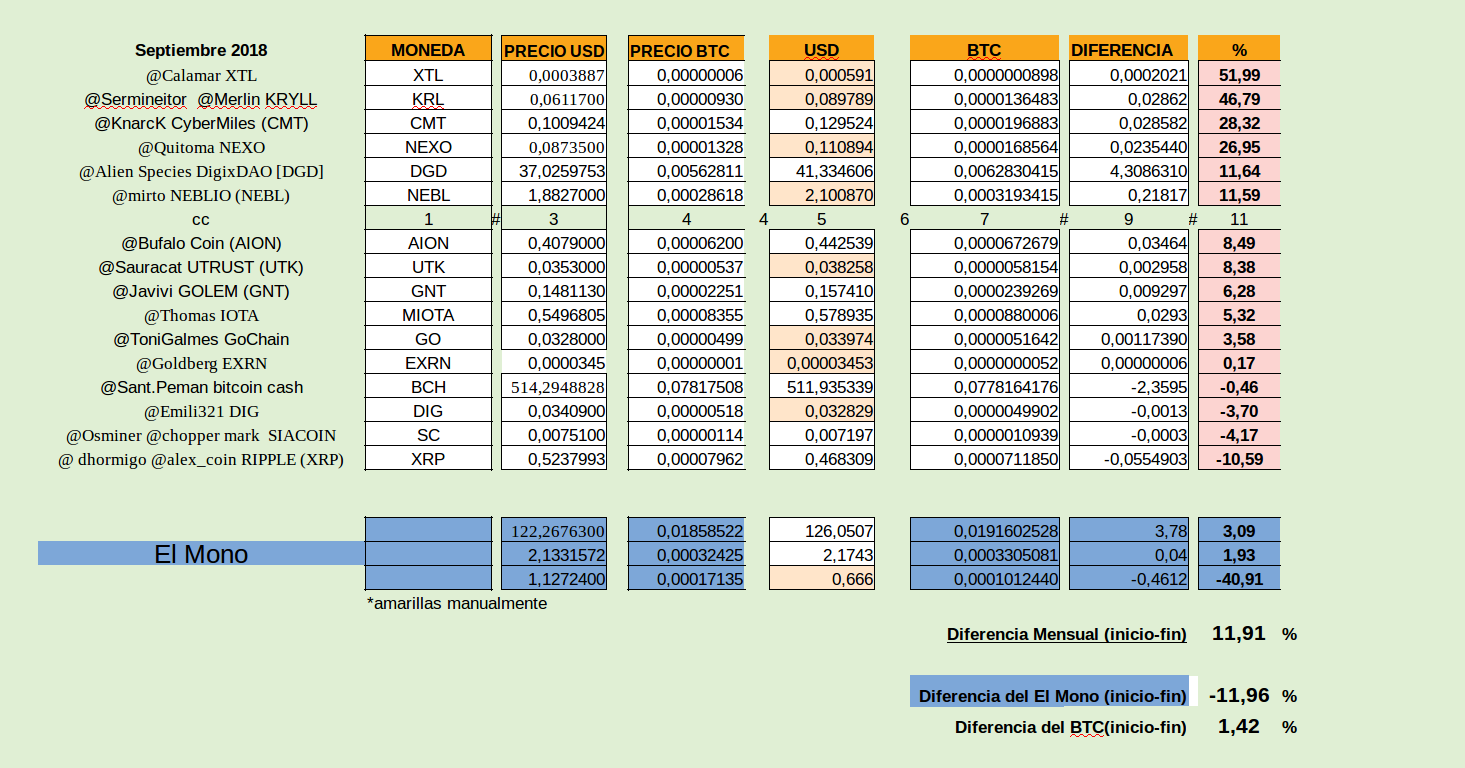Click the *amarillas manualmente note
The width and height of the screenshot is (1465, 768).
point(457,603)
